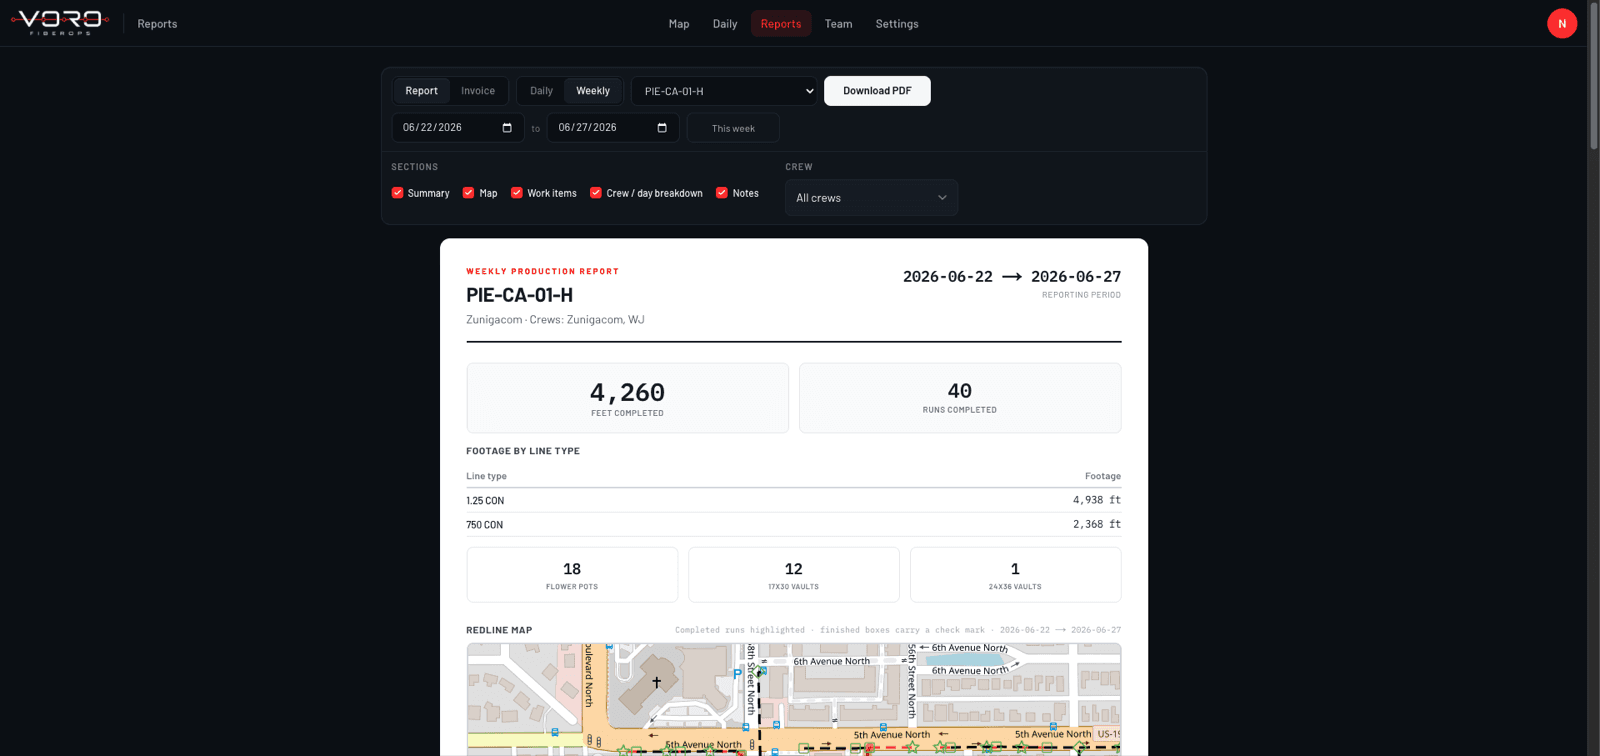
Task: Click the Footage by Line Type heading
Action: [x=523, y=451]
